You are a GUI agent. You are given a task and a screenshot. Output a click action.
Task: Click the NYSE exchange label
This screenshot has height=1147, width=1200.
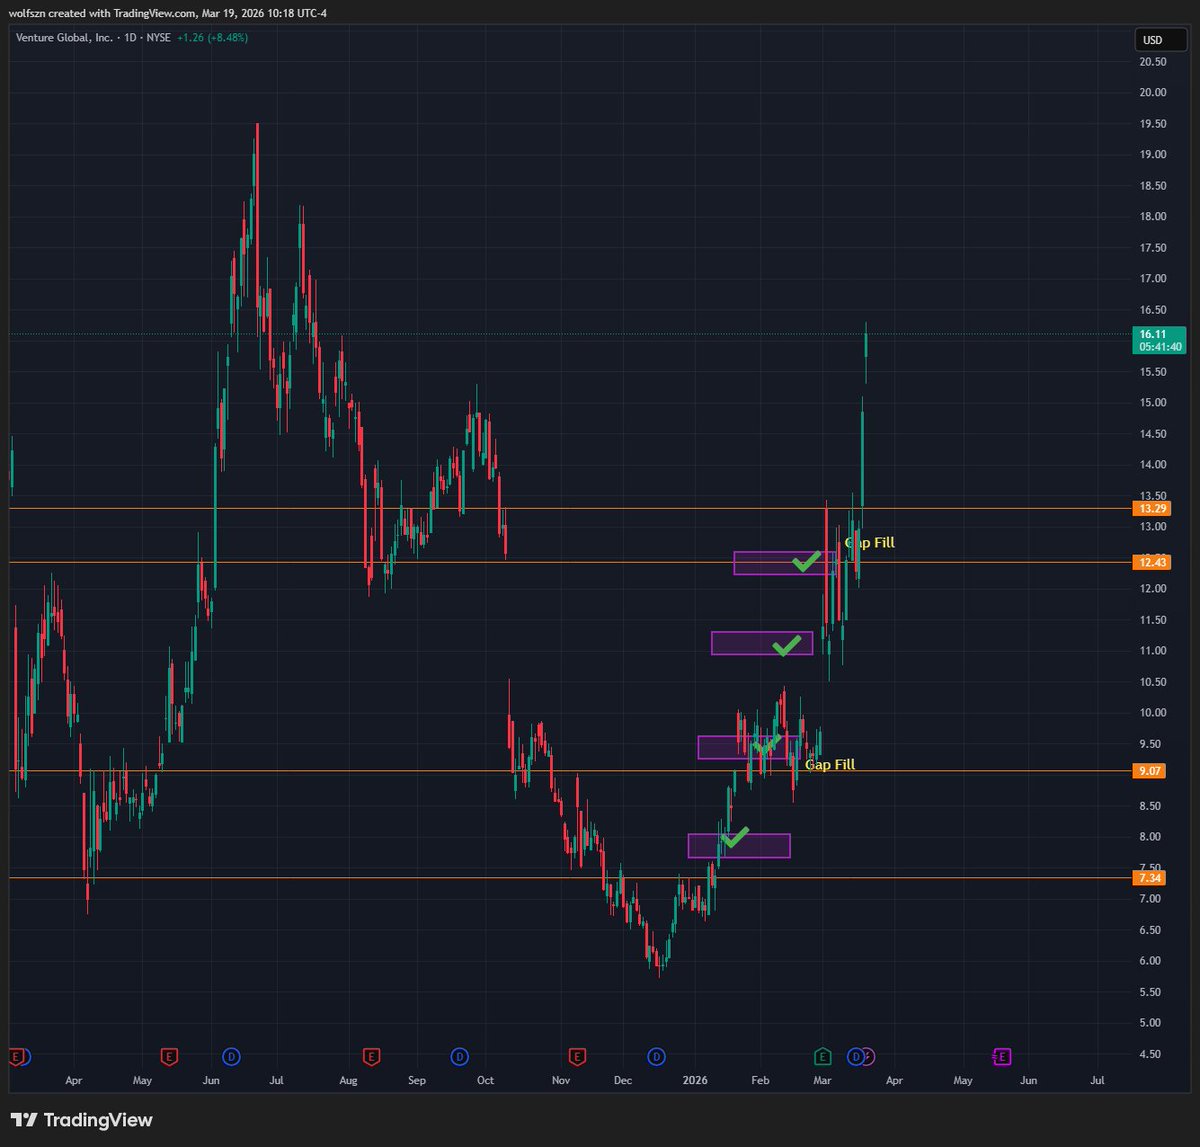click(x=160, y=38)
